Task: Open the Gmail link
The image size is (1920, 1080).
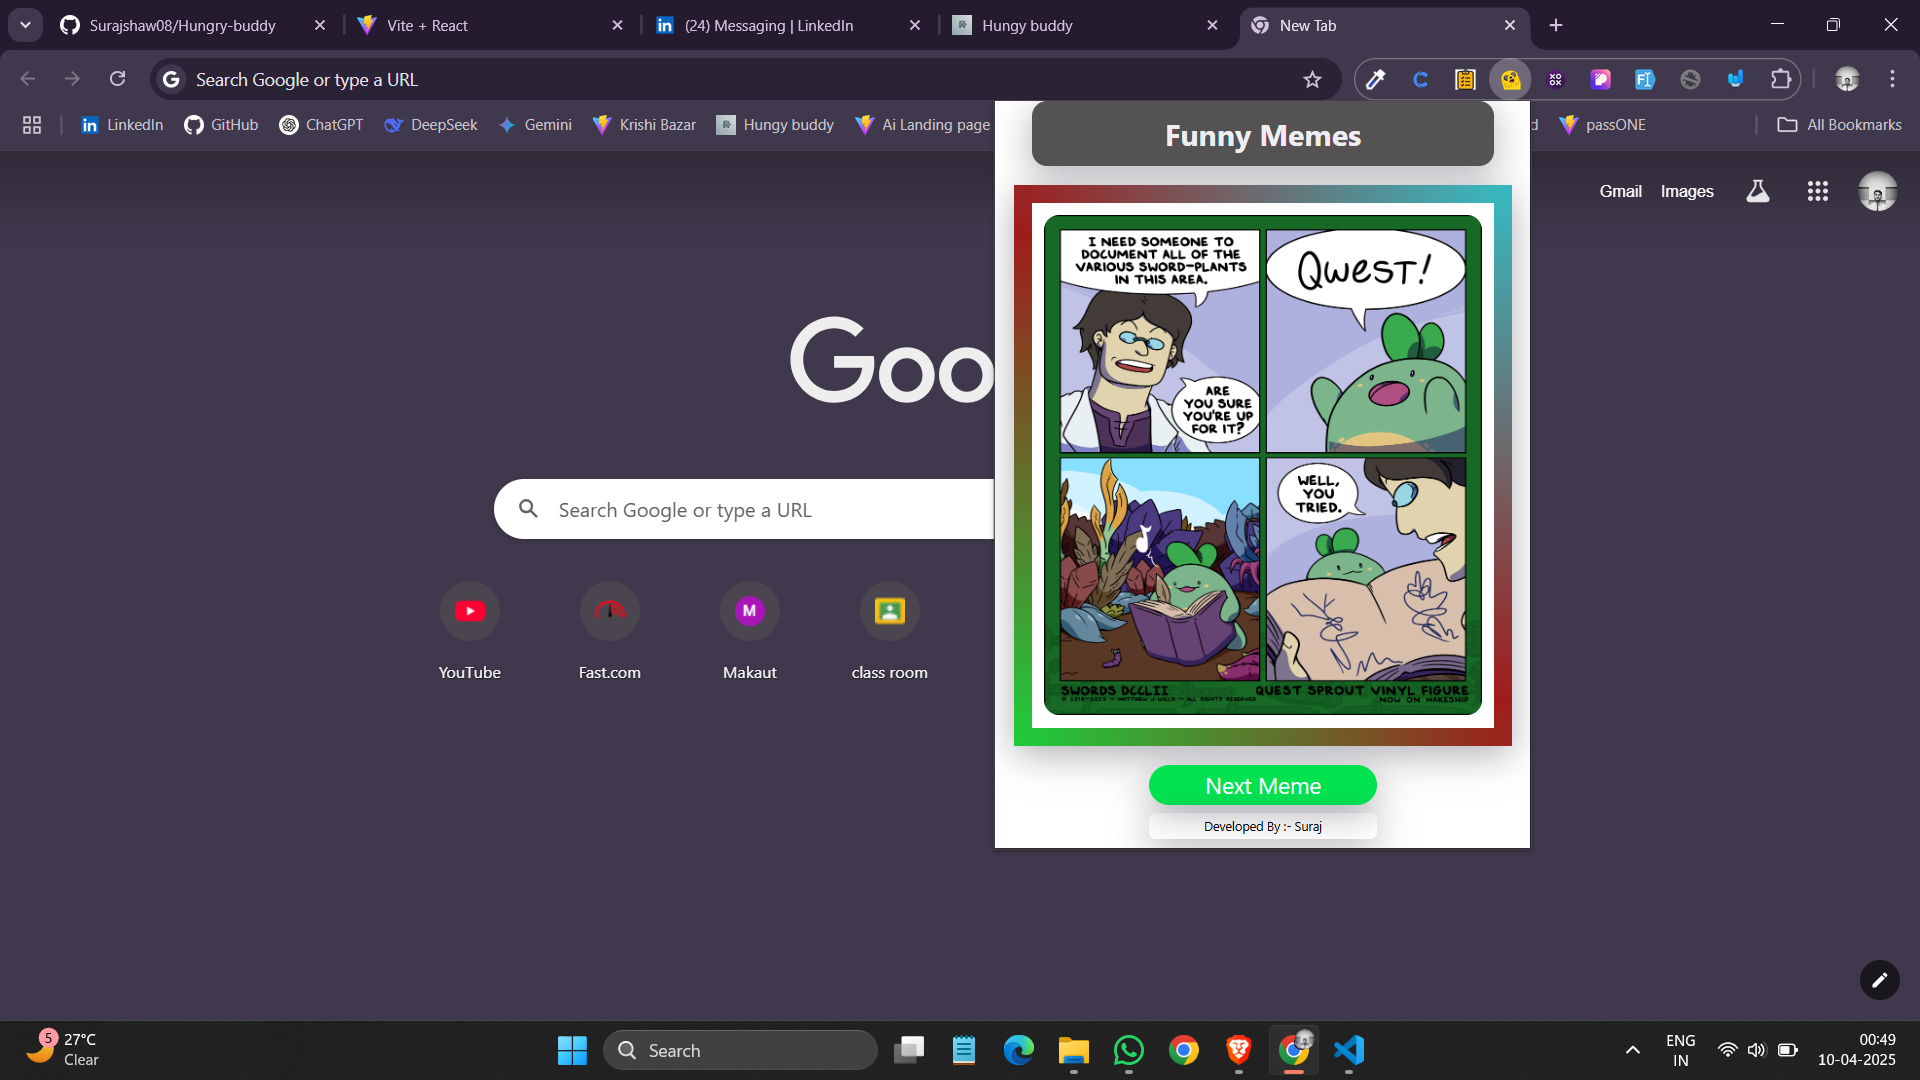Action: [x=1620, y=191]
